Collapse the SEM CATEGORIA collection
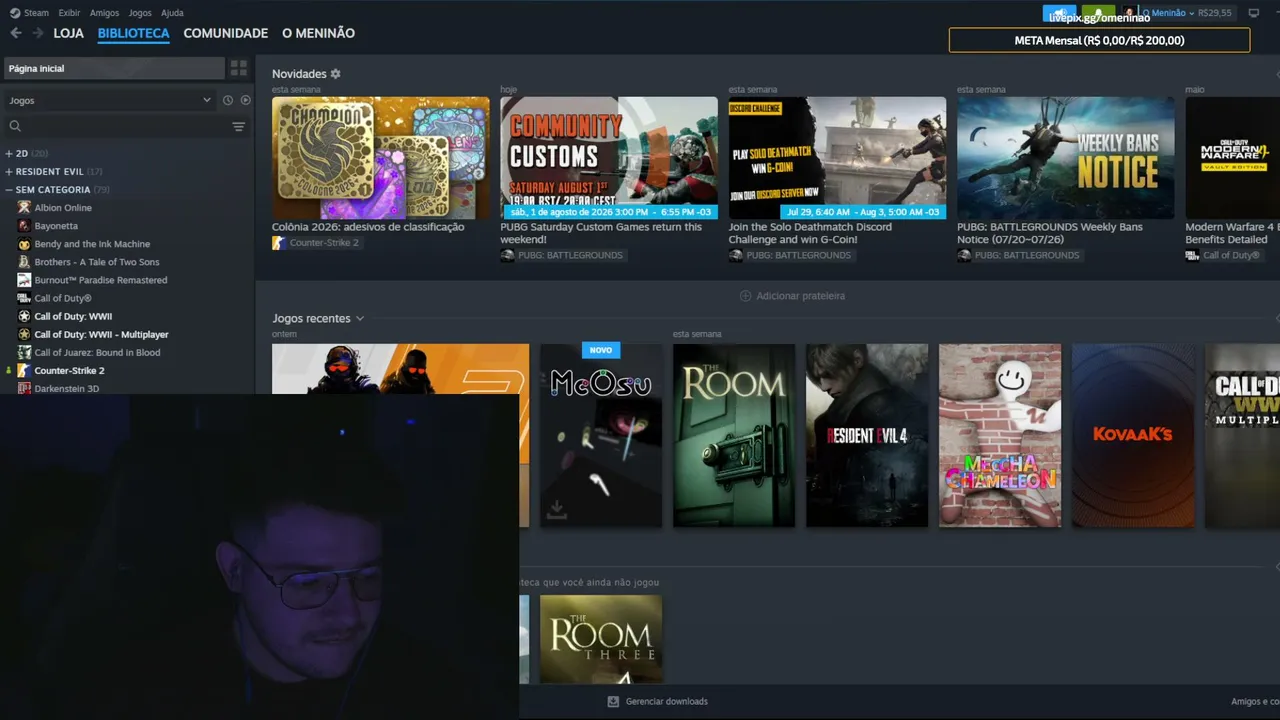This screenshot has width=1280, height=720. coord(9,190)
